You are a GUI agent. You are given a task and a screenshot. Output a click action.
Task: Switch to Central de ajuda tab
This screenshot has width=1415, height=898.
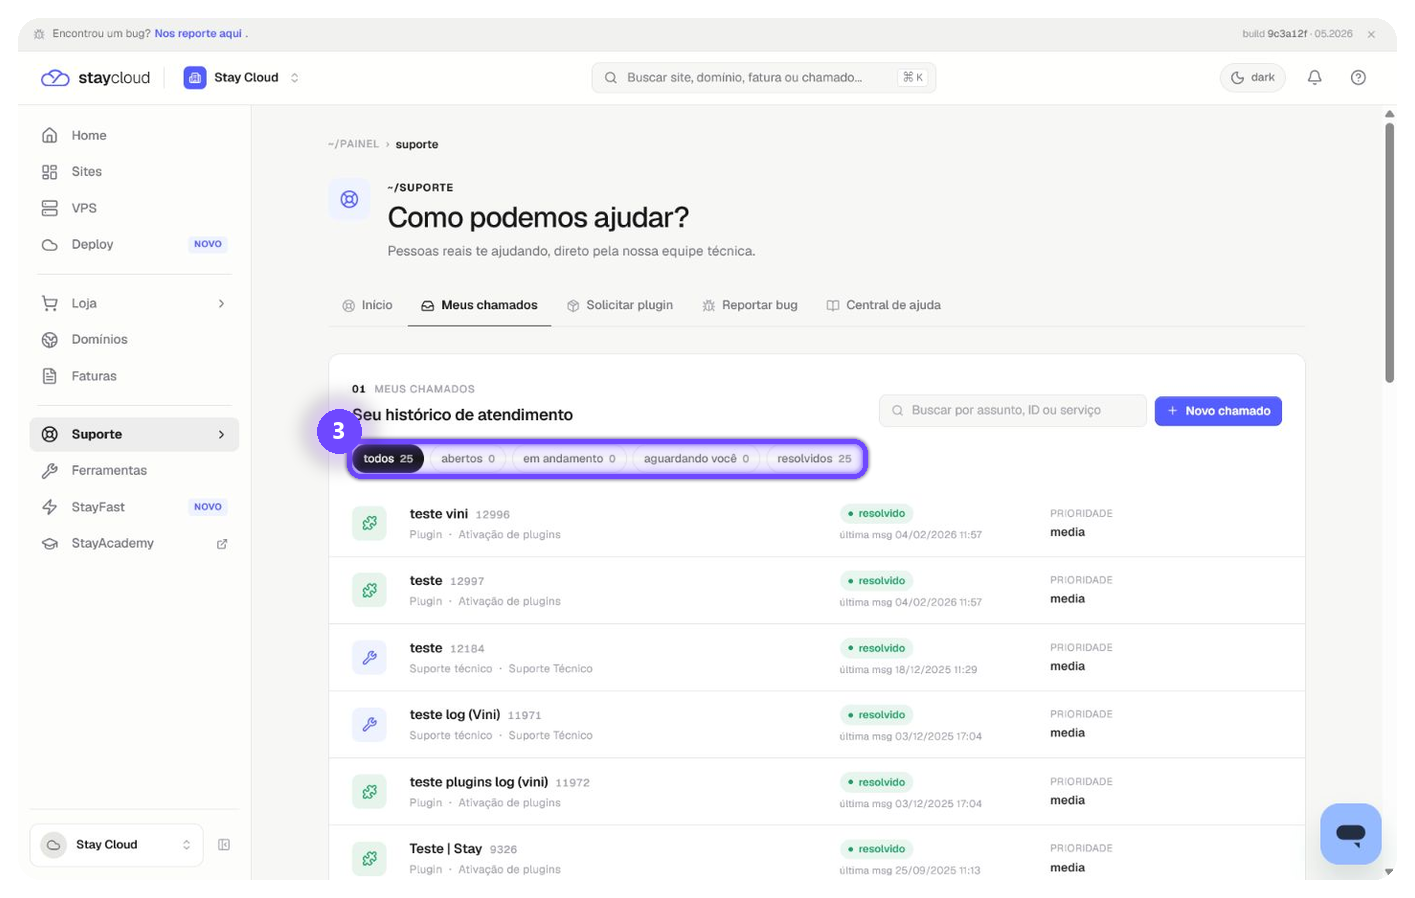point(883,305)
